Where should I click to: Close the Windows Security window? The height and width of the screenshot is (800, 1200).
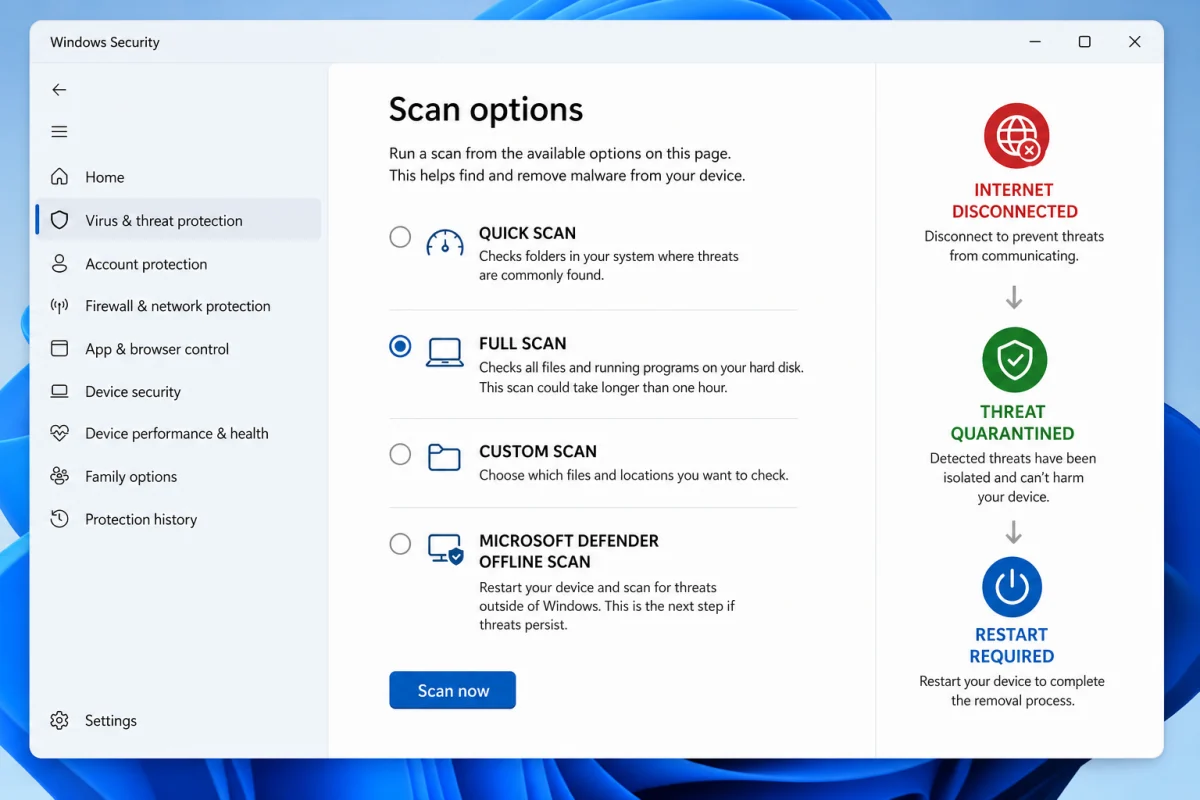[x=1134, y=42]
